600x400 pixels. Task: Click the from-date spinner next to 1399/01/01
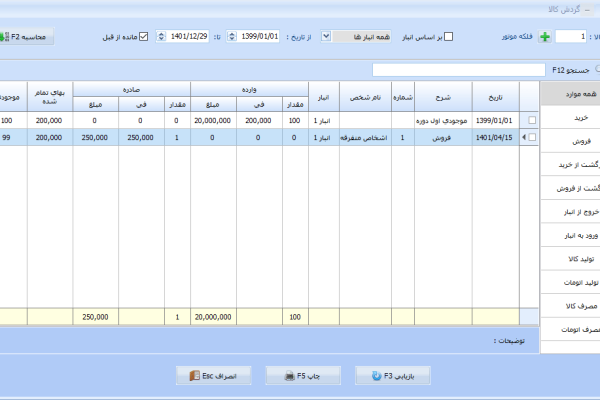click(x=232, y=37)
